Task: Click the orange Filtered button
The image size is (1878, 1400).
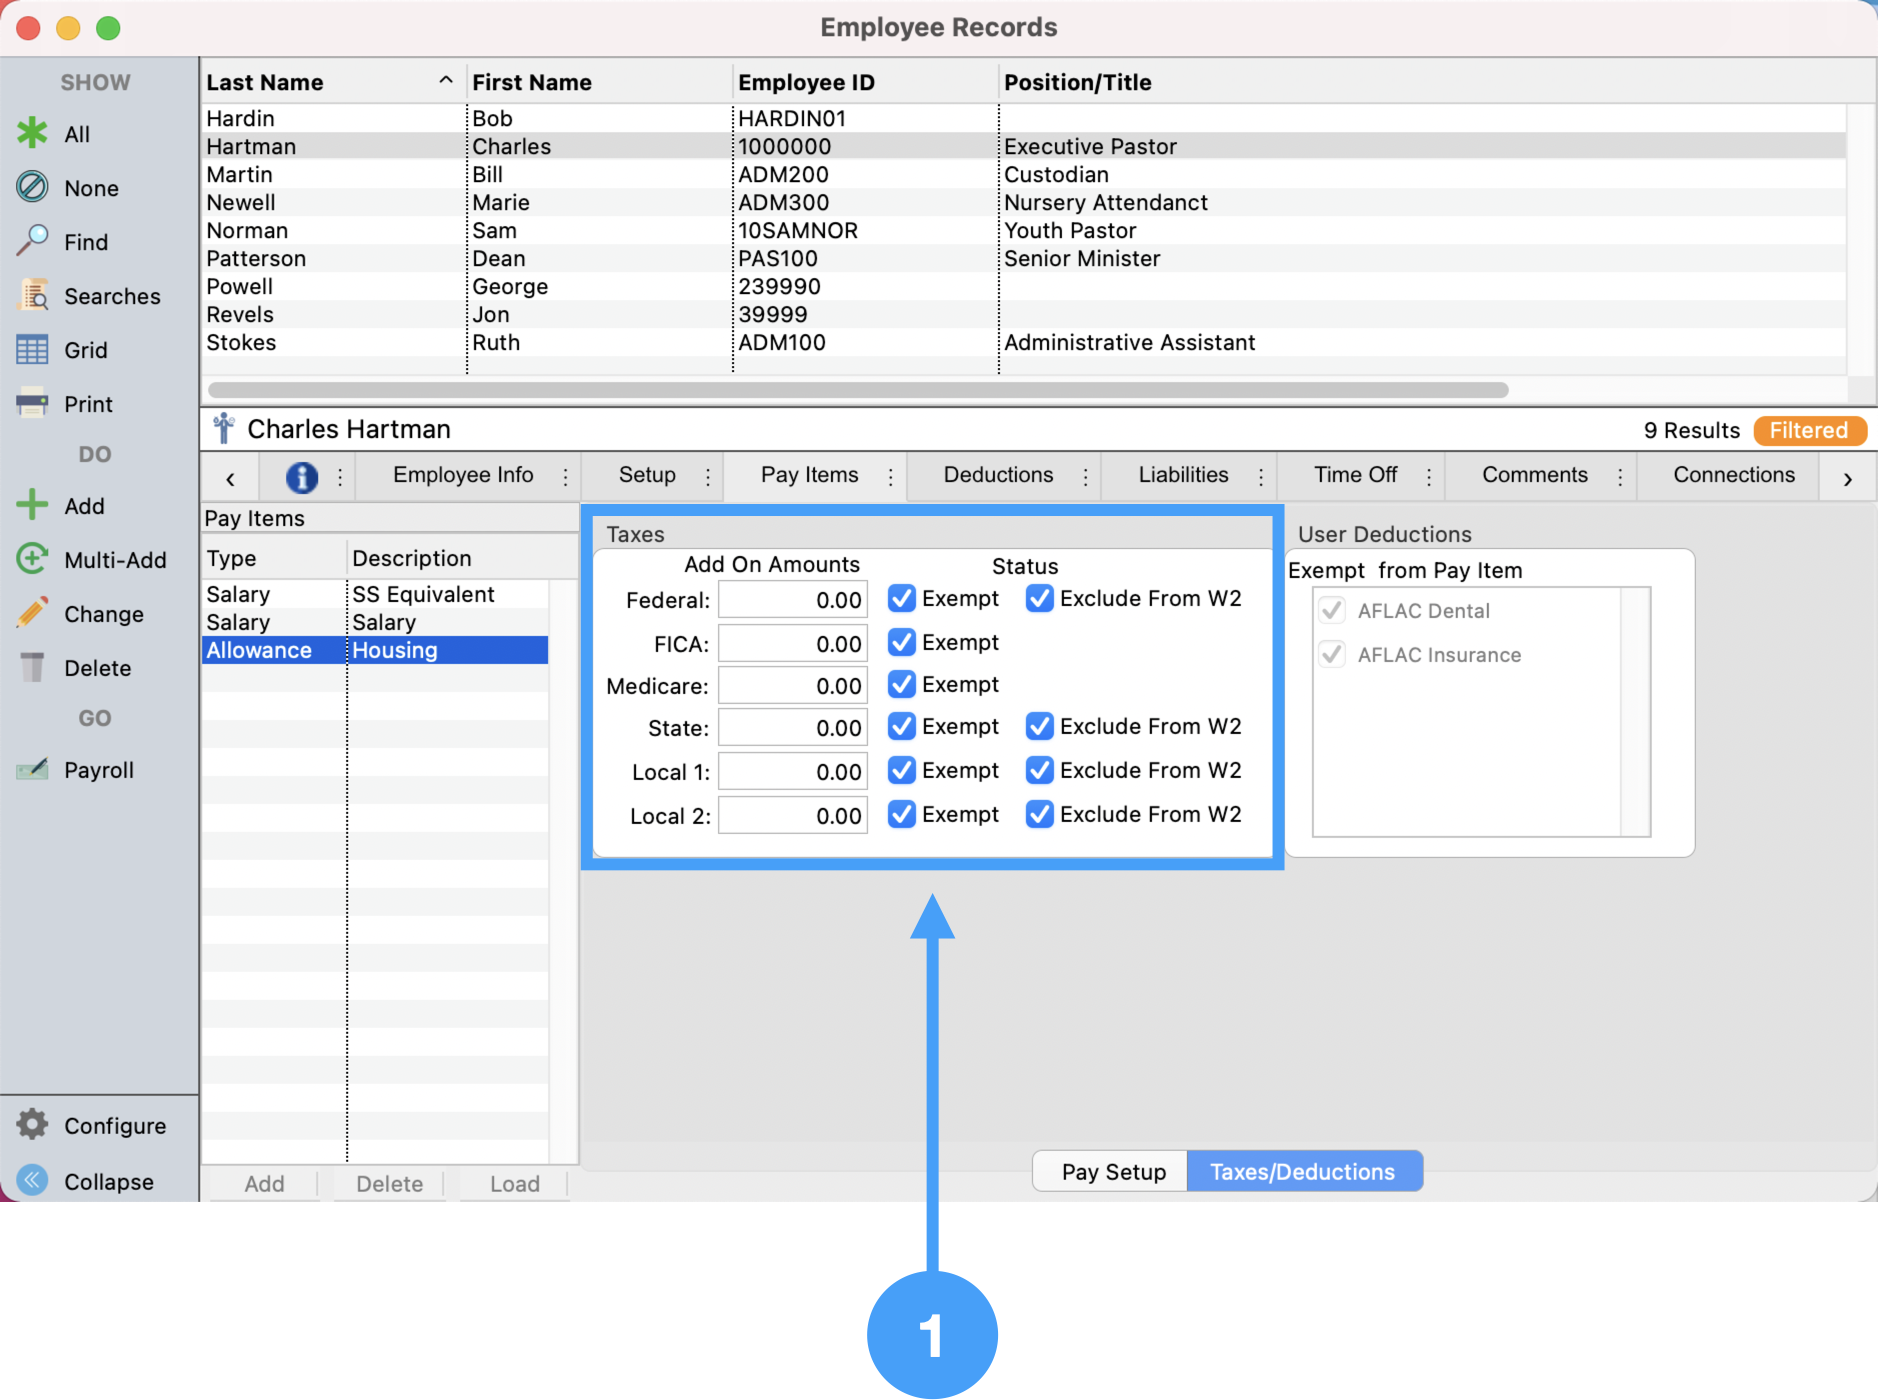Action: [1808, 430]
